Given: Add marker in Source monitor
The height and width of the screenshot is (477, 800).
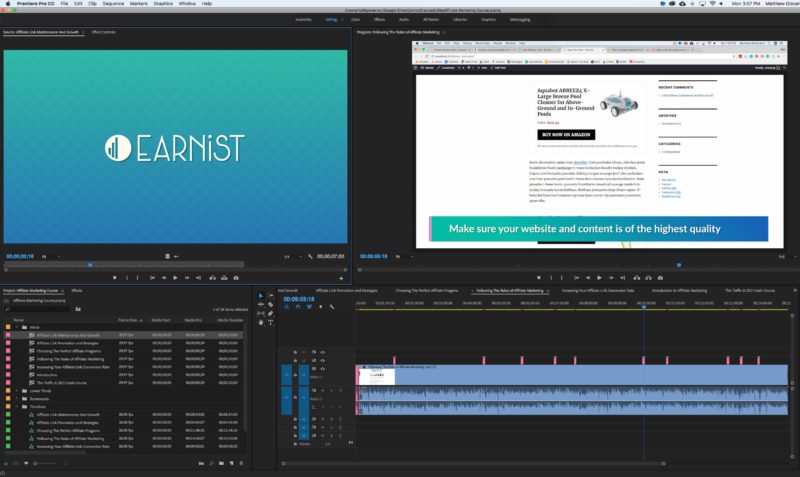Looking at the screenshot, I should [114, 278].
